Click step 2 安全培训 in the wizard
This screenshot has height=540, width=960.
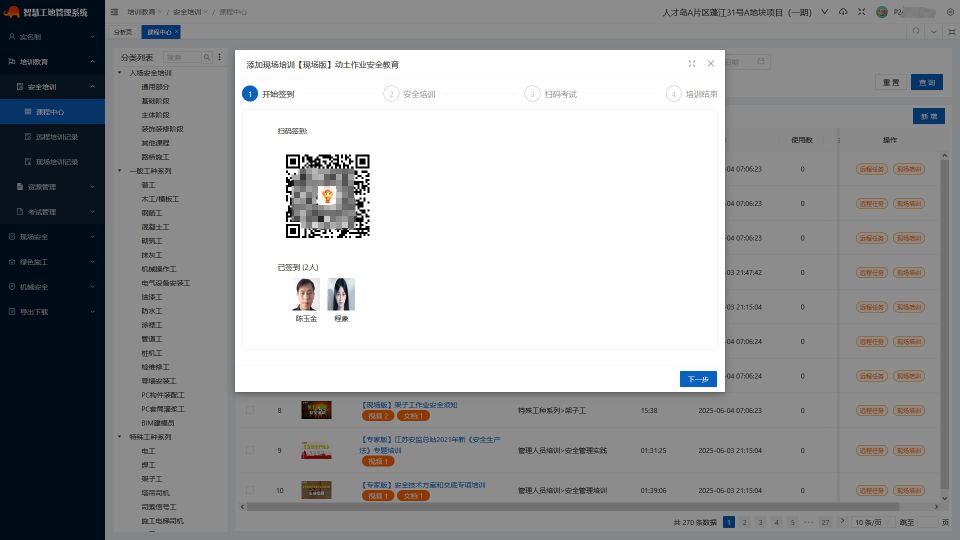410,94
